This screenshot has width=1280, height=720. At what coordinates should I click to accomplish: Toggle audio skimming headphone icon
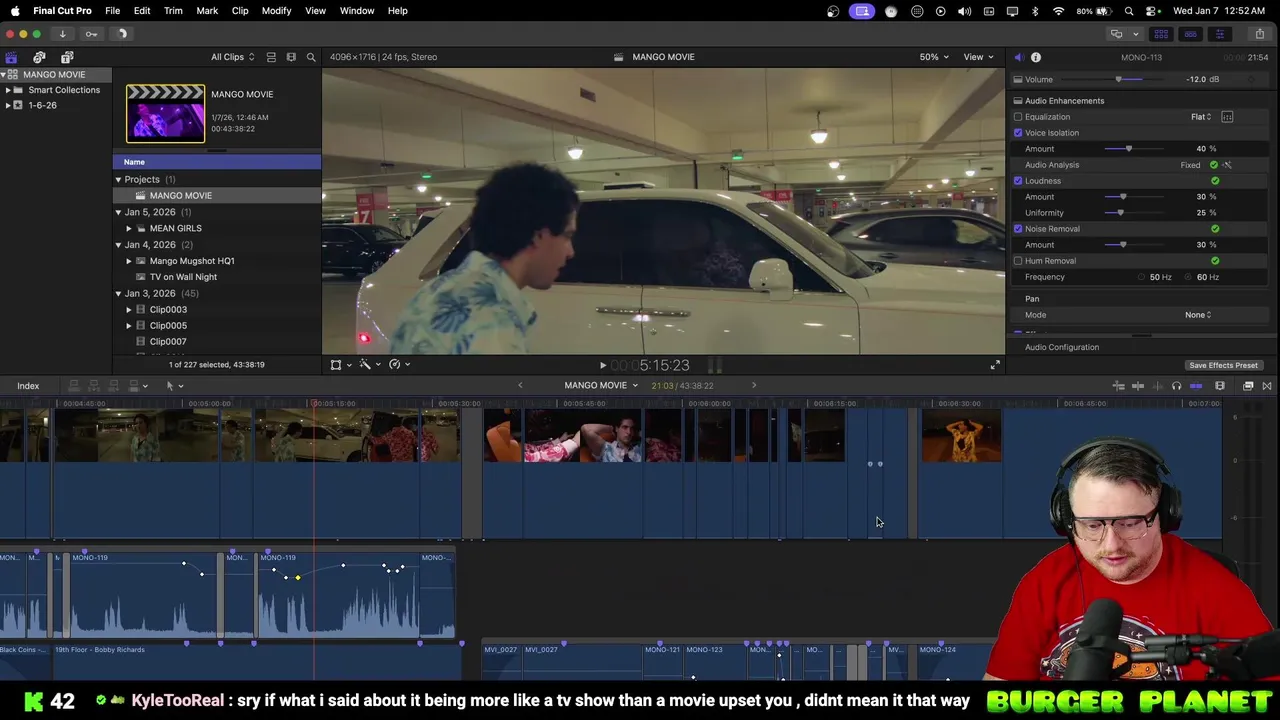pyautogui.click(x=1176, y=386)
